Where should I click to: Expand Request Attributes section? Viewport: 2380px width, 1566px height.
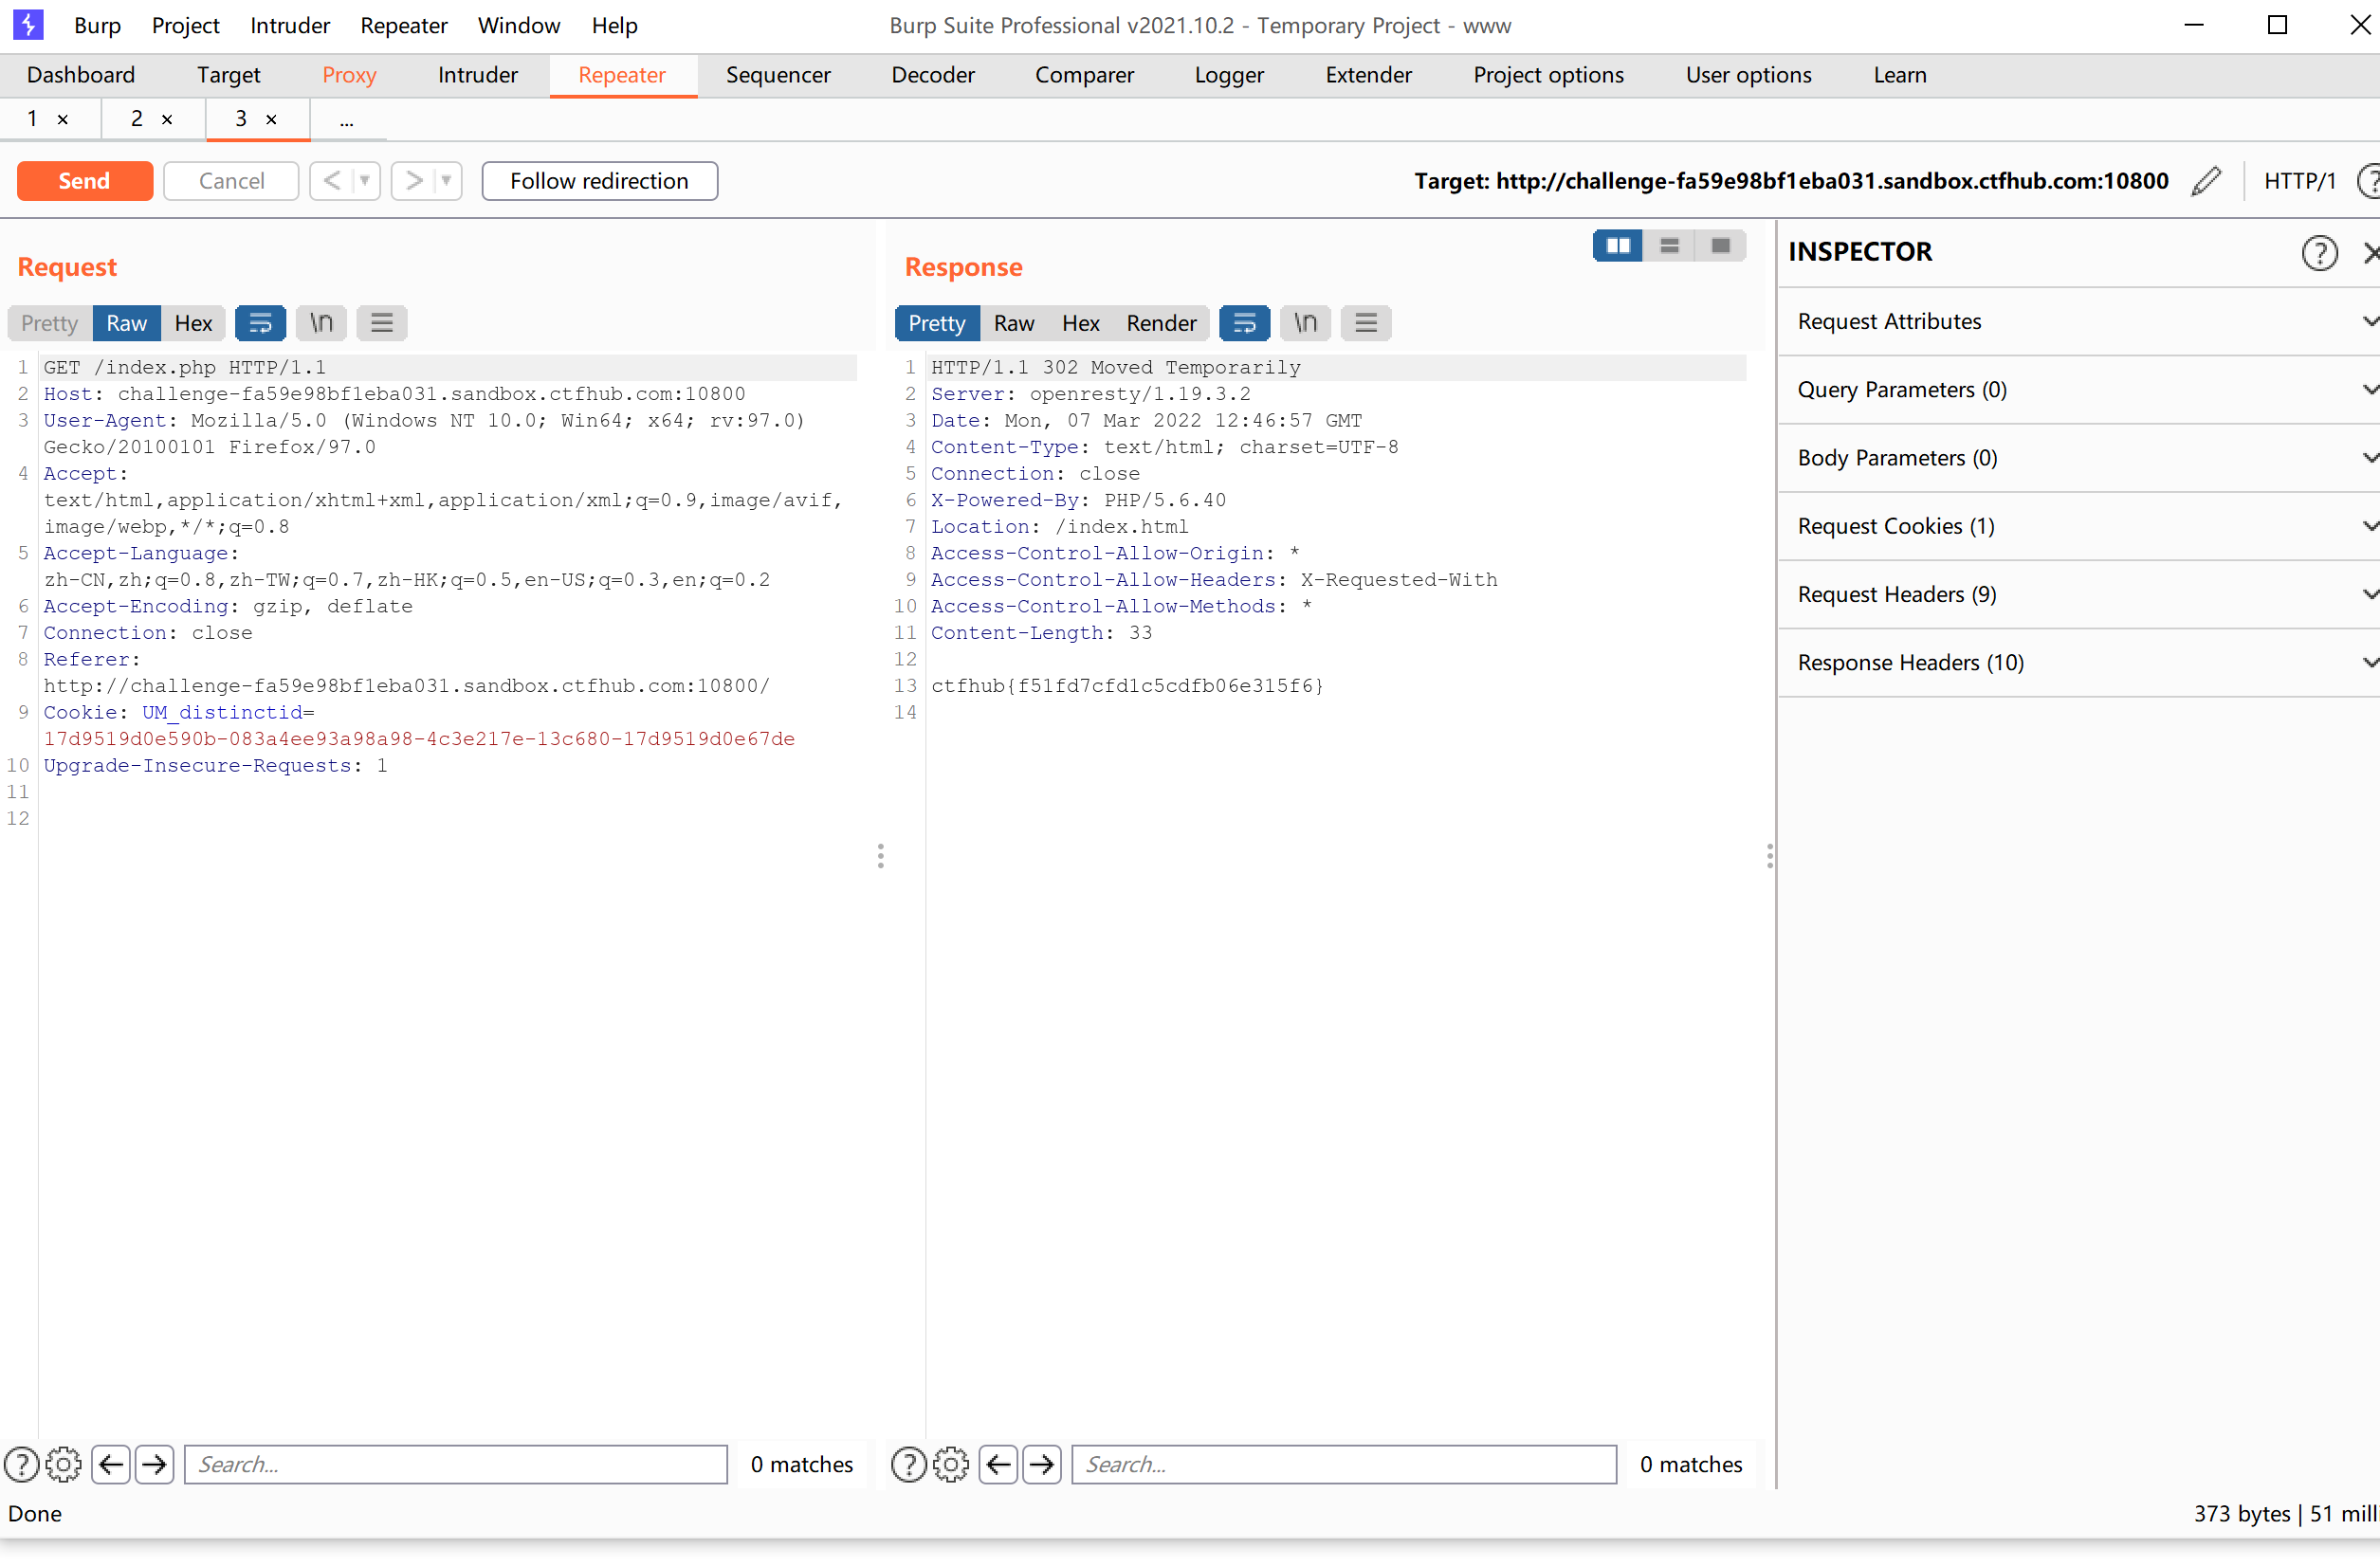2079,322
